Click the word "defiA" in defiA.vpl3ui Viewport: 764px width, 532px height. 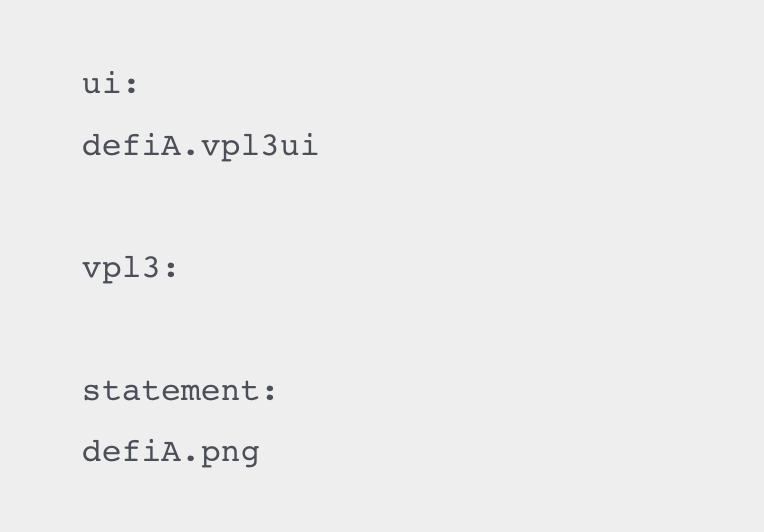(131, 146)
